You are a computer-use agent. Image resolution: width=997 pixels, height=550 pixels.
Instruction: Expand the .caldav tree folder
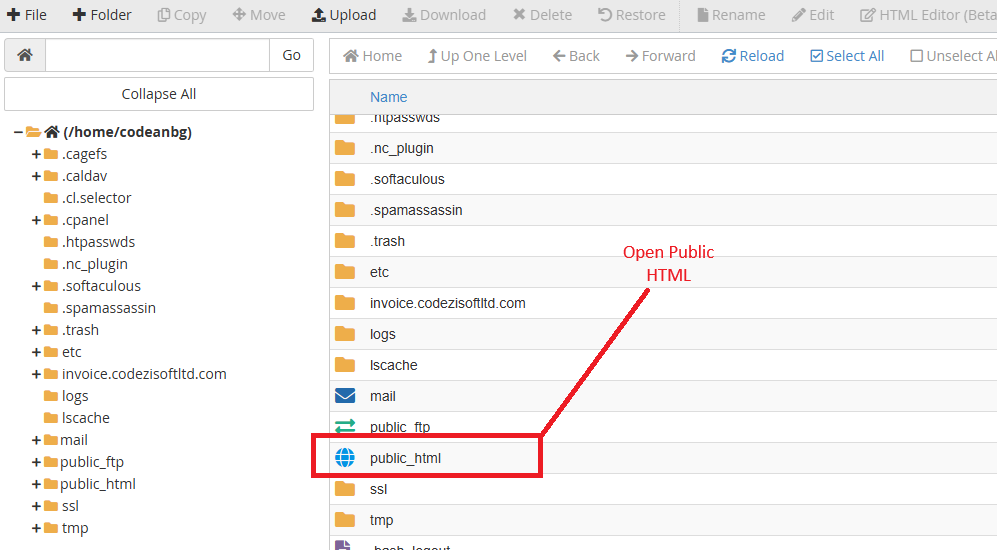(x=36, y=176)
